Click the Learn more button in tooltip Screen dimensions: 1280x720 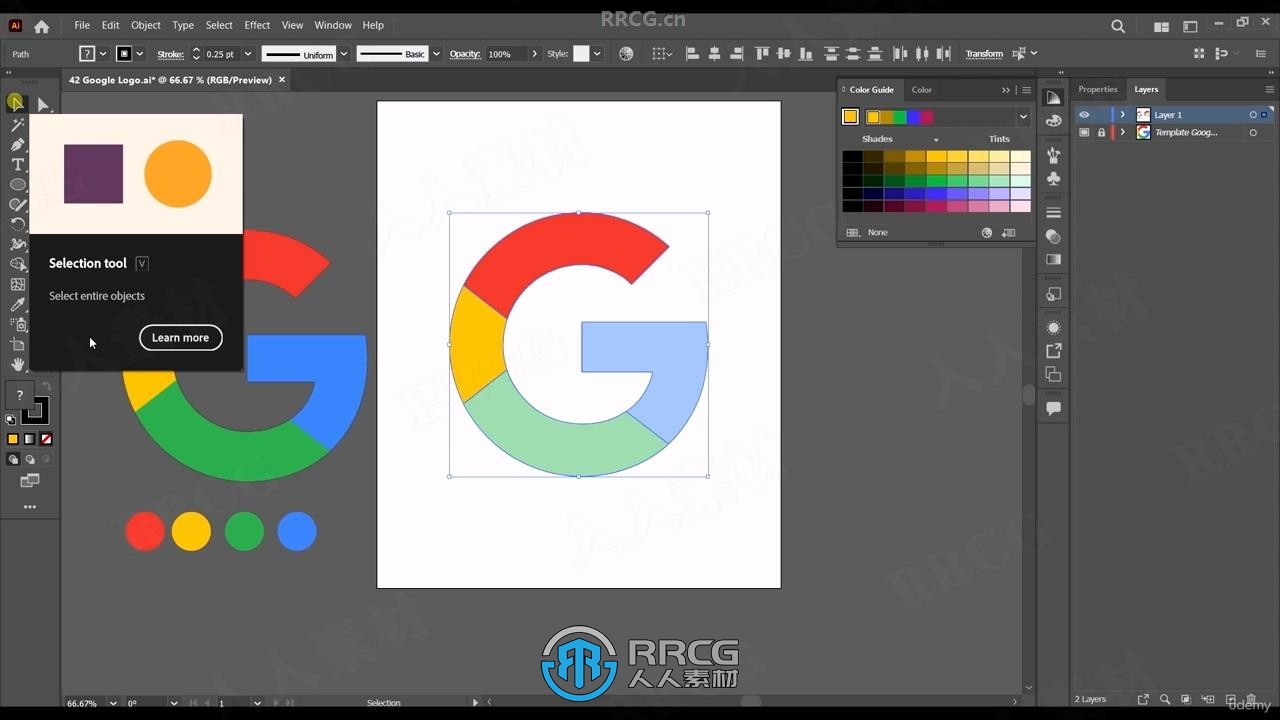[180, 338]
